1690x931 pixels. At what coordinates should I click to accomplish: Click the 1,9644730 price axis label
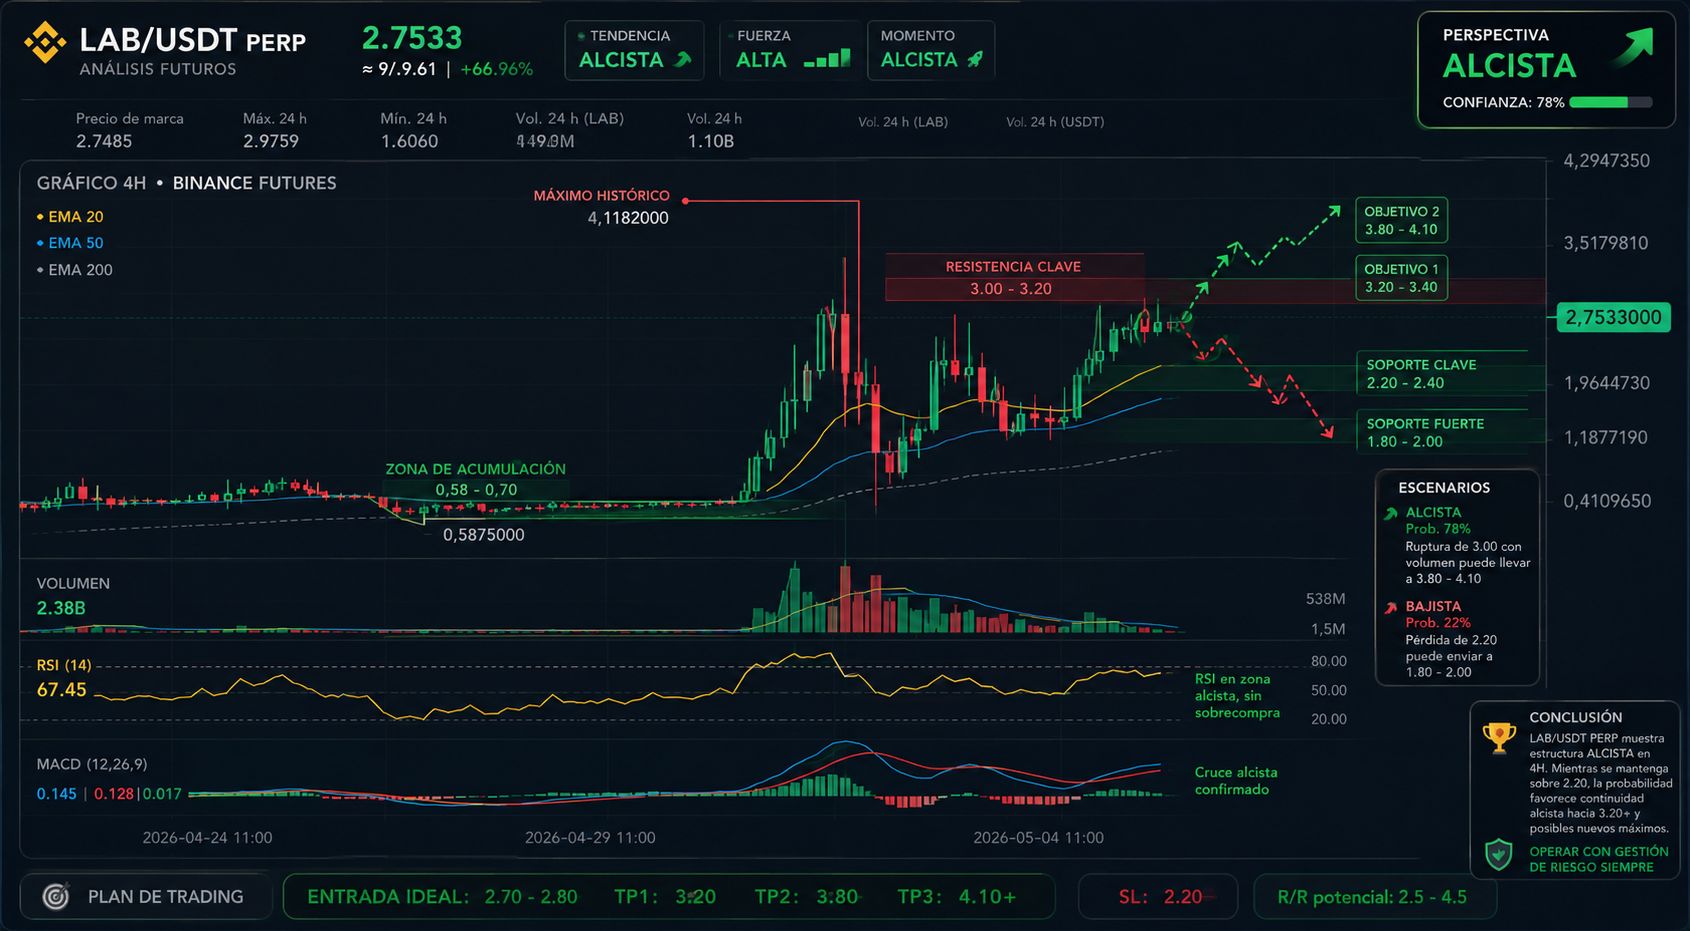point(1607,383)
